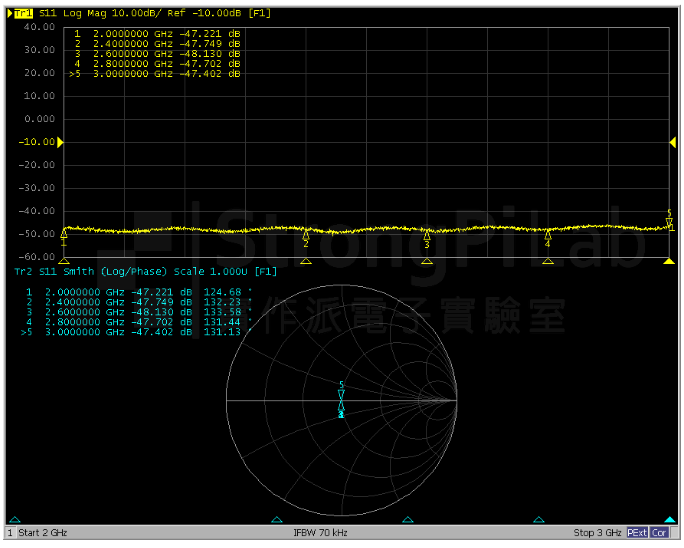Select Tr2 S11 Smith (Log/Phase) trace title

[x=146, y=272]
